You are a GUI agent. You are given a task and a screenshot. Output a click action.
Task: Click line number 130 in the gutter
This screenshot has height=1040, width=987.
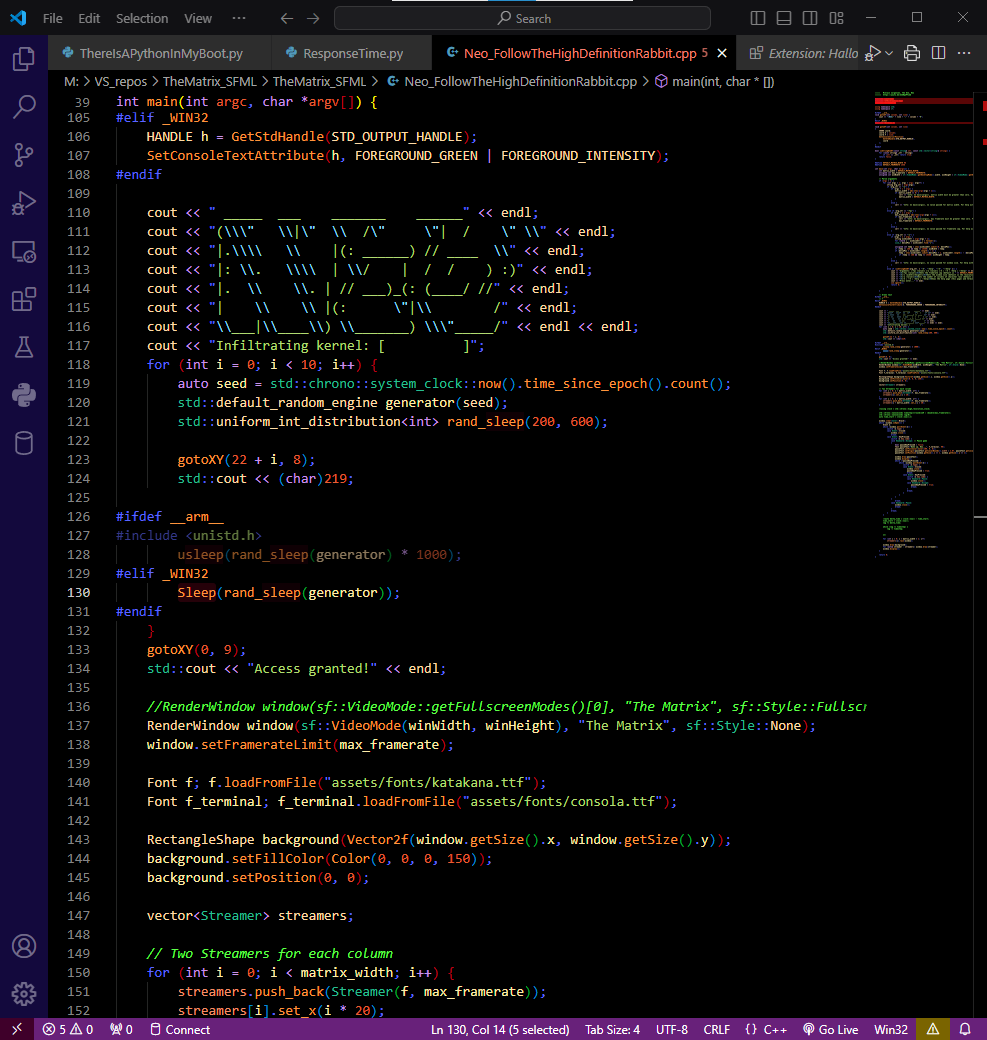[x=78, y=593]
